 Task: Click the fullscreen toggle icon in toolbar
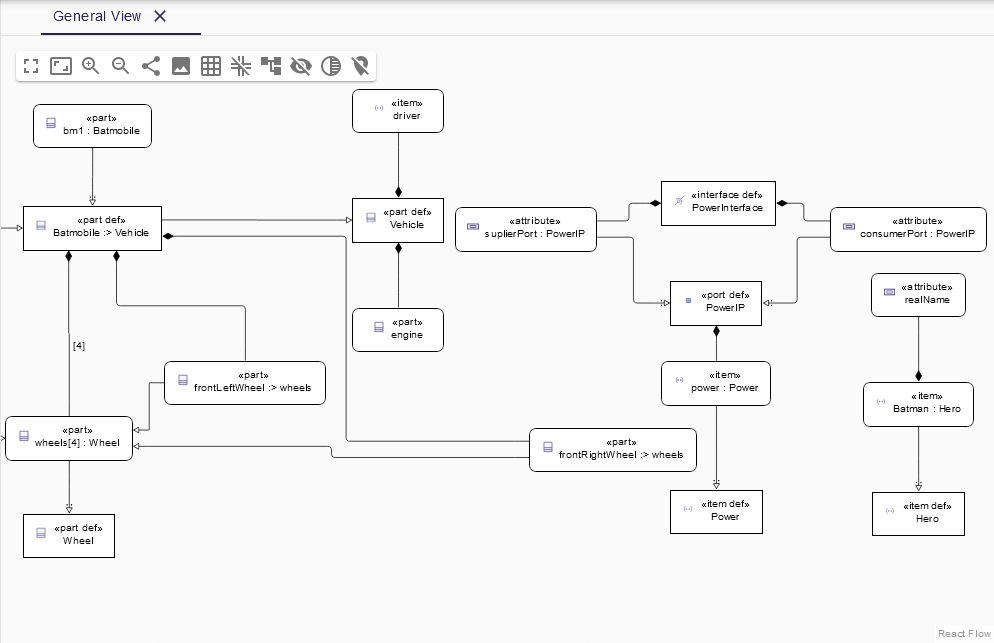click(x=31, y=66)
